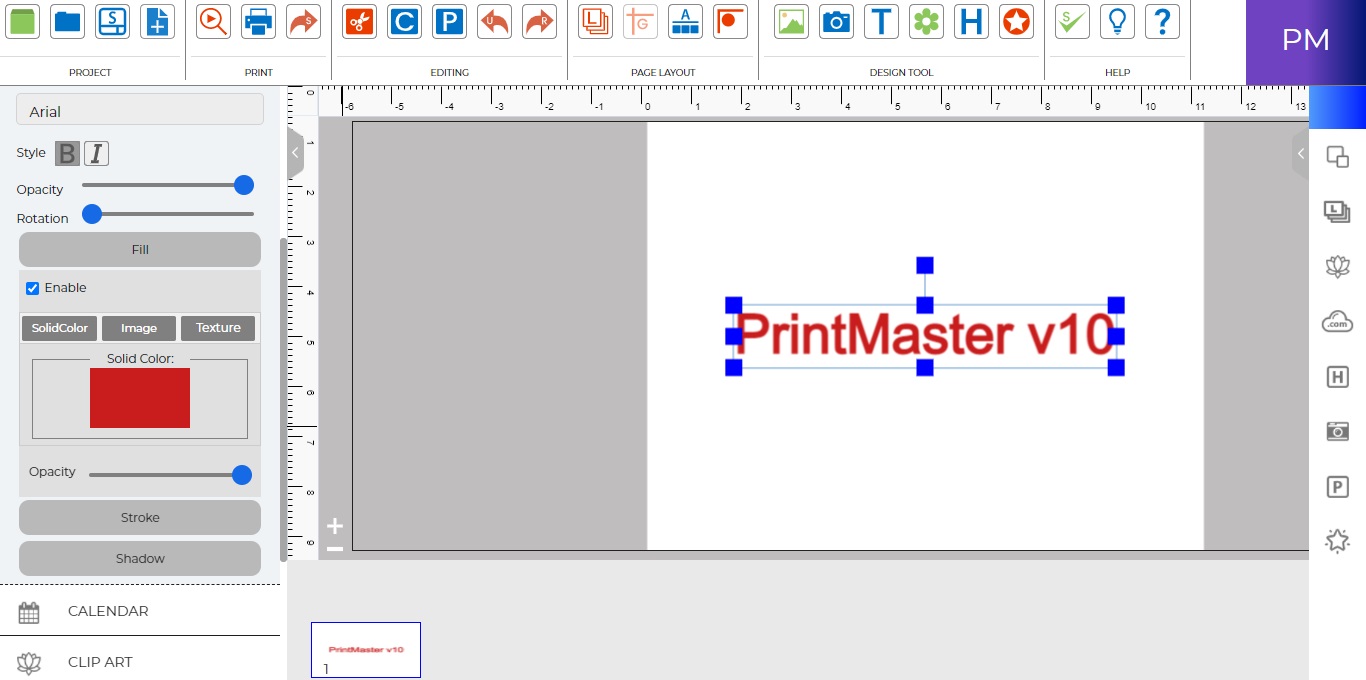This screenshot has width=1366, height=680.
Task: Open the CALENDAR panel
Action: (140, 611)
